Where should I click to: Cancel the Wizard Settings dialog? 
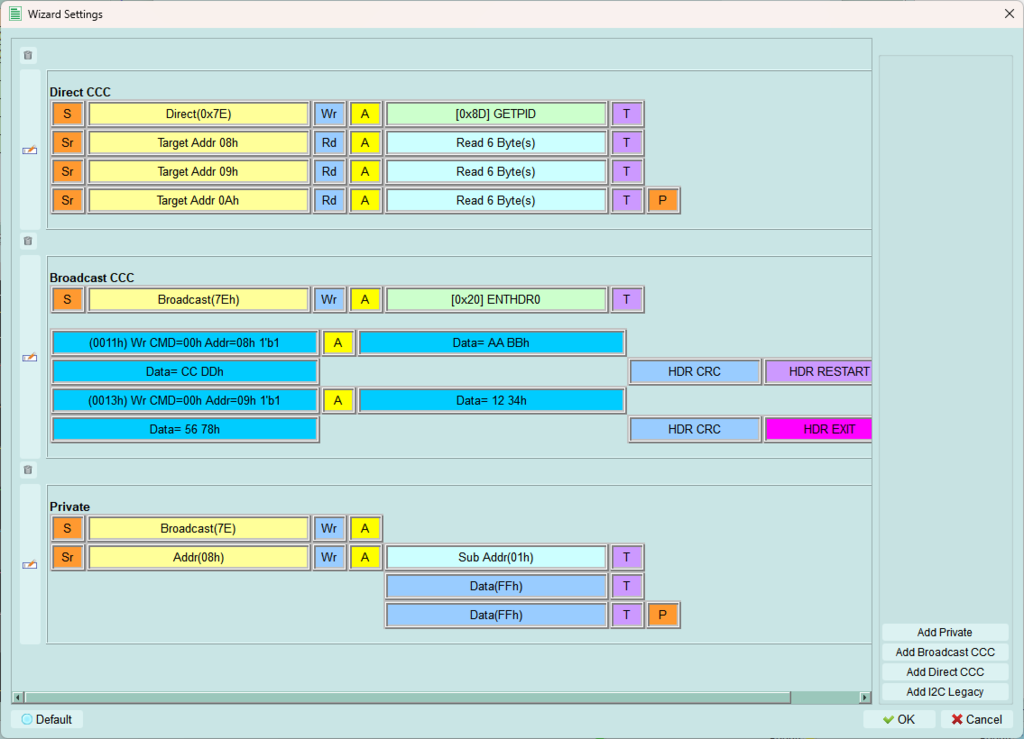pyautogui.click(x=976, y=719)
